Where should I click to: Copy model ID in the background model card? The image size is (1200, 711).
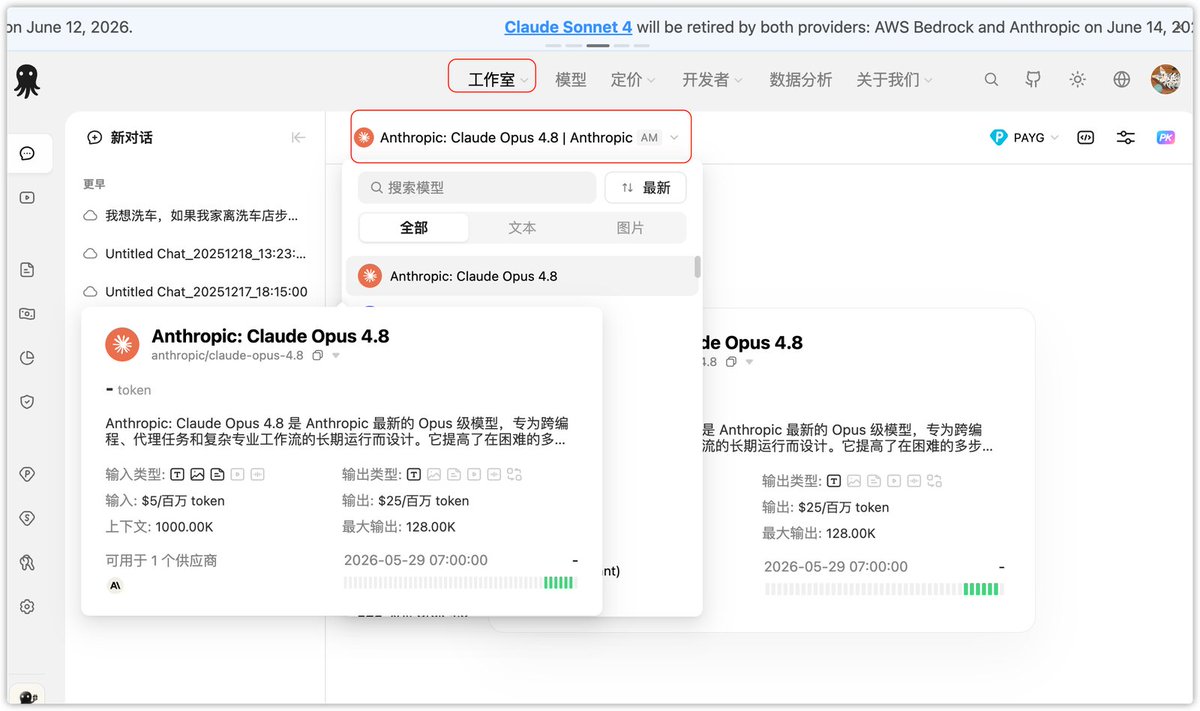732,362
